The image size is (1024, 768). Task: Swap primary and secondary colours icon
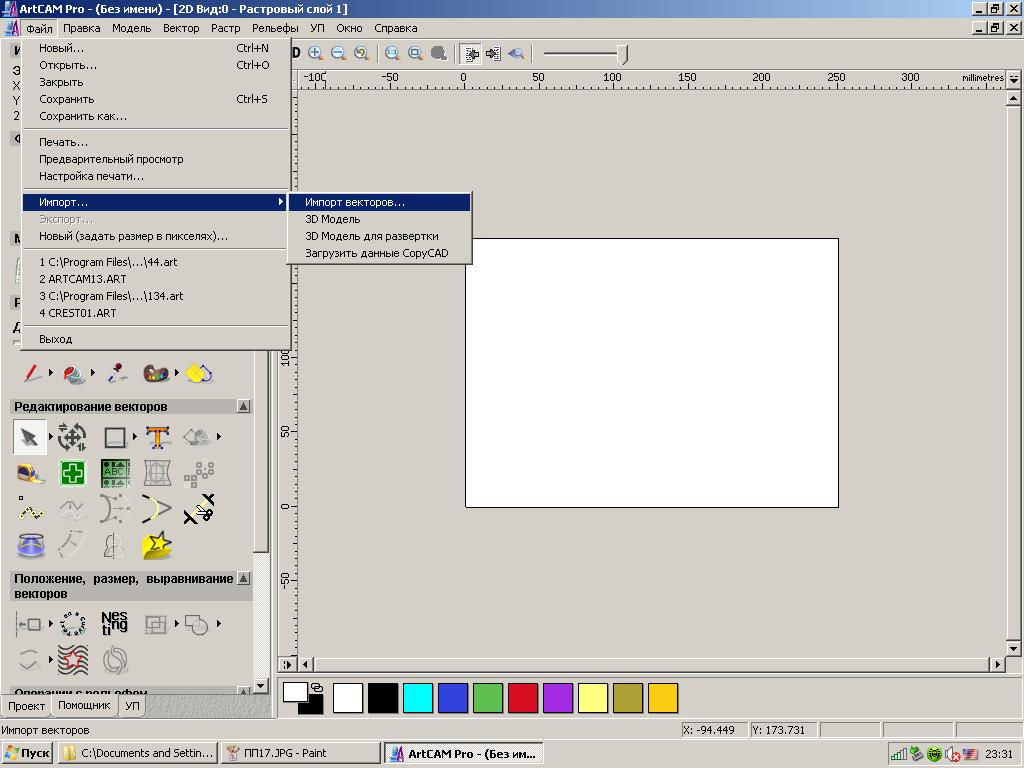pos(317,687)
